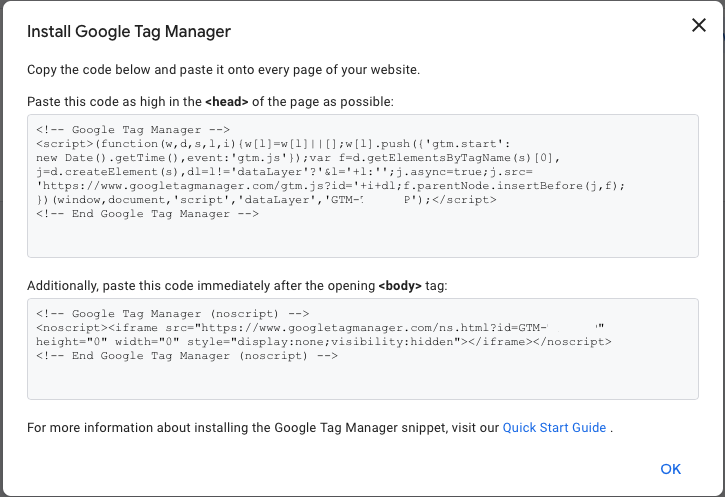Screen dimensions: 725x497
Task: Click the '<!-- End Google Tag Manager -->' line
Action: coord(147,214)
